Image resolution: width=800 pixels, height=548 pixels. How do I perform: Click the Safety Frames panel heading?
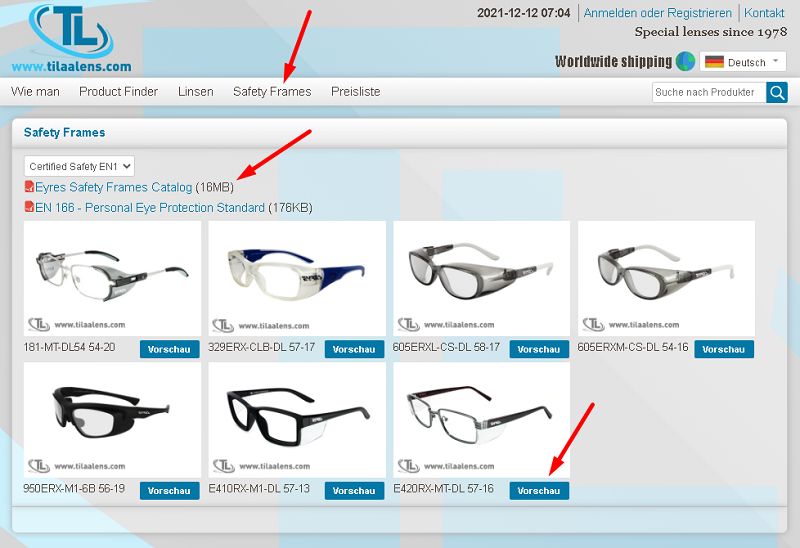[x=64, y=133]
